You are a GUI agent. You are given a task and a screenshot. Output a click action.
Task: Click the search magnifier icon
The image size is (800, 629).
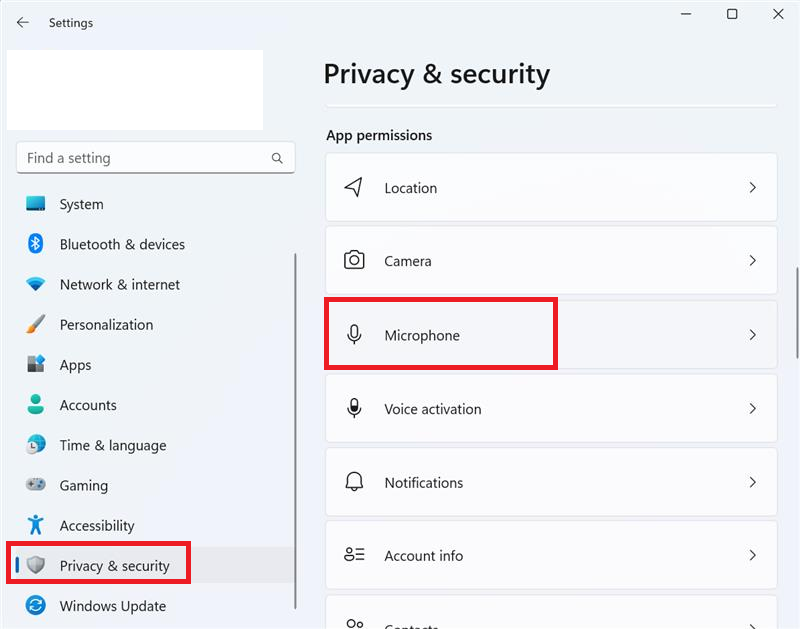pos(277,158)
